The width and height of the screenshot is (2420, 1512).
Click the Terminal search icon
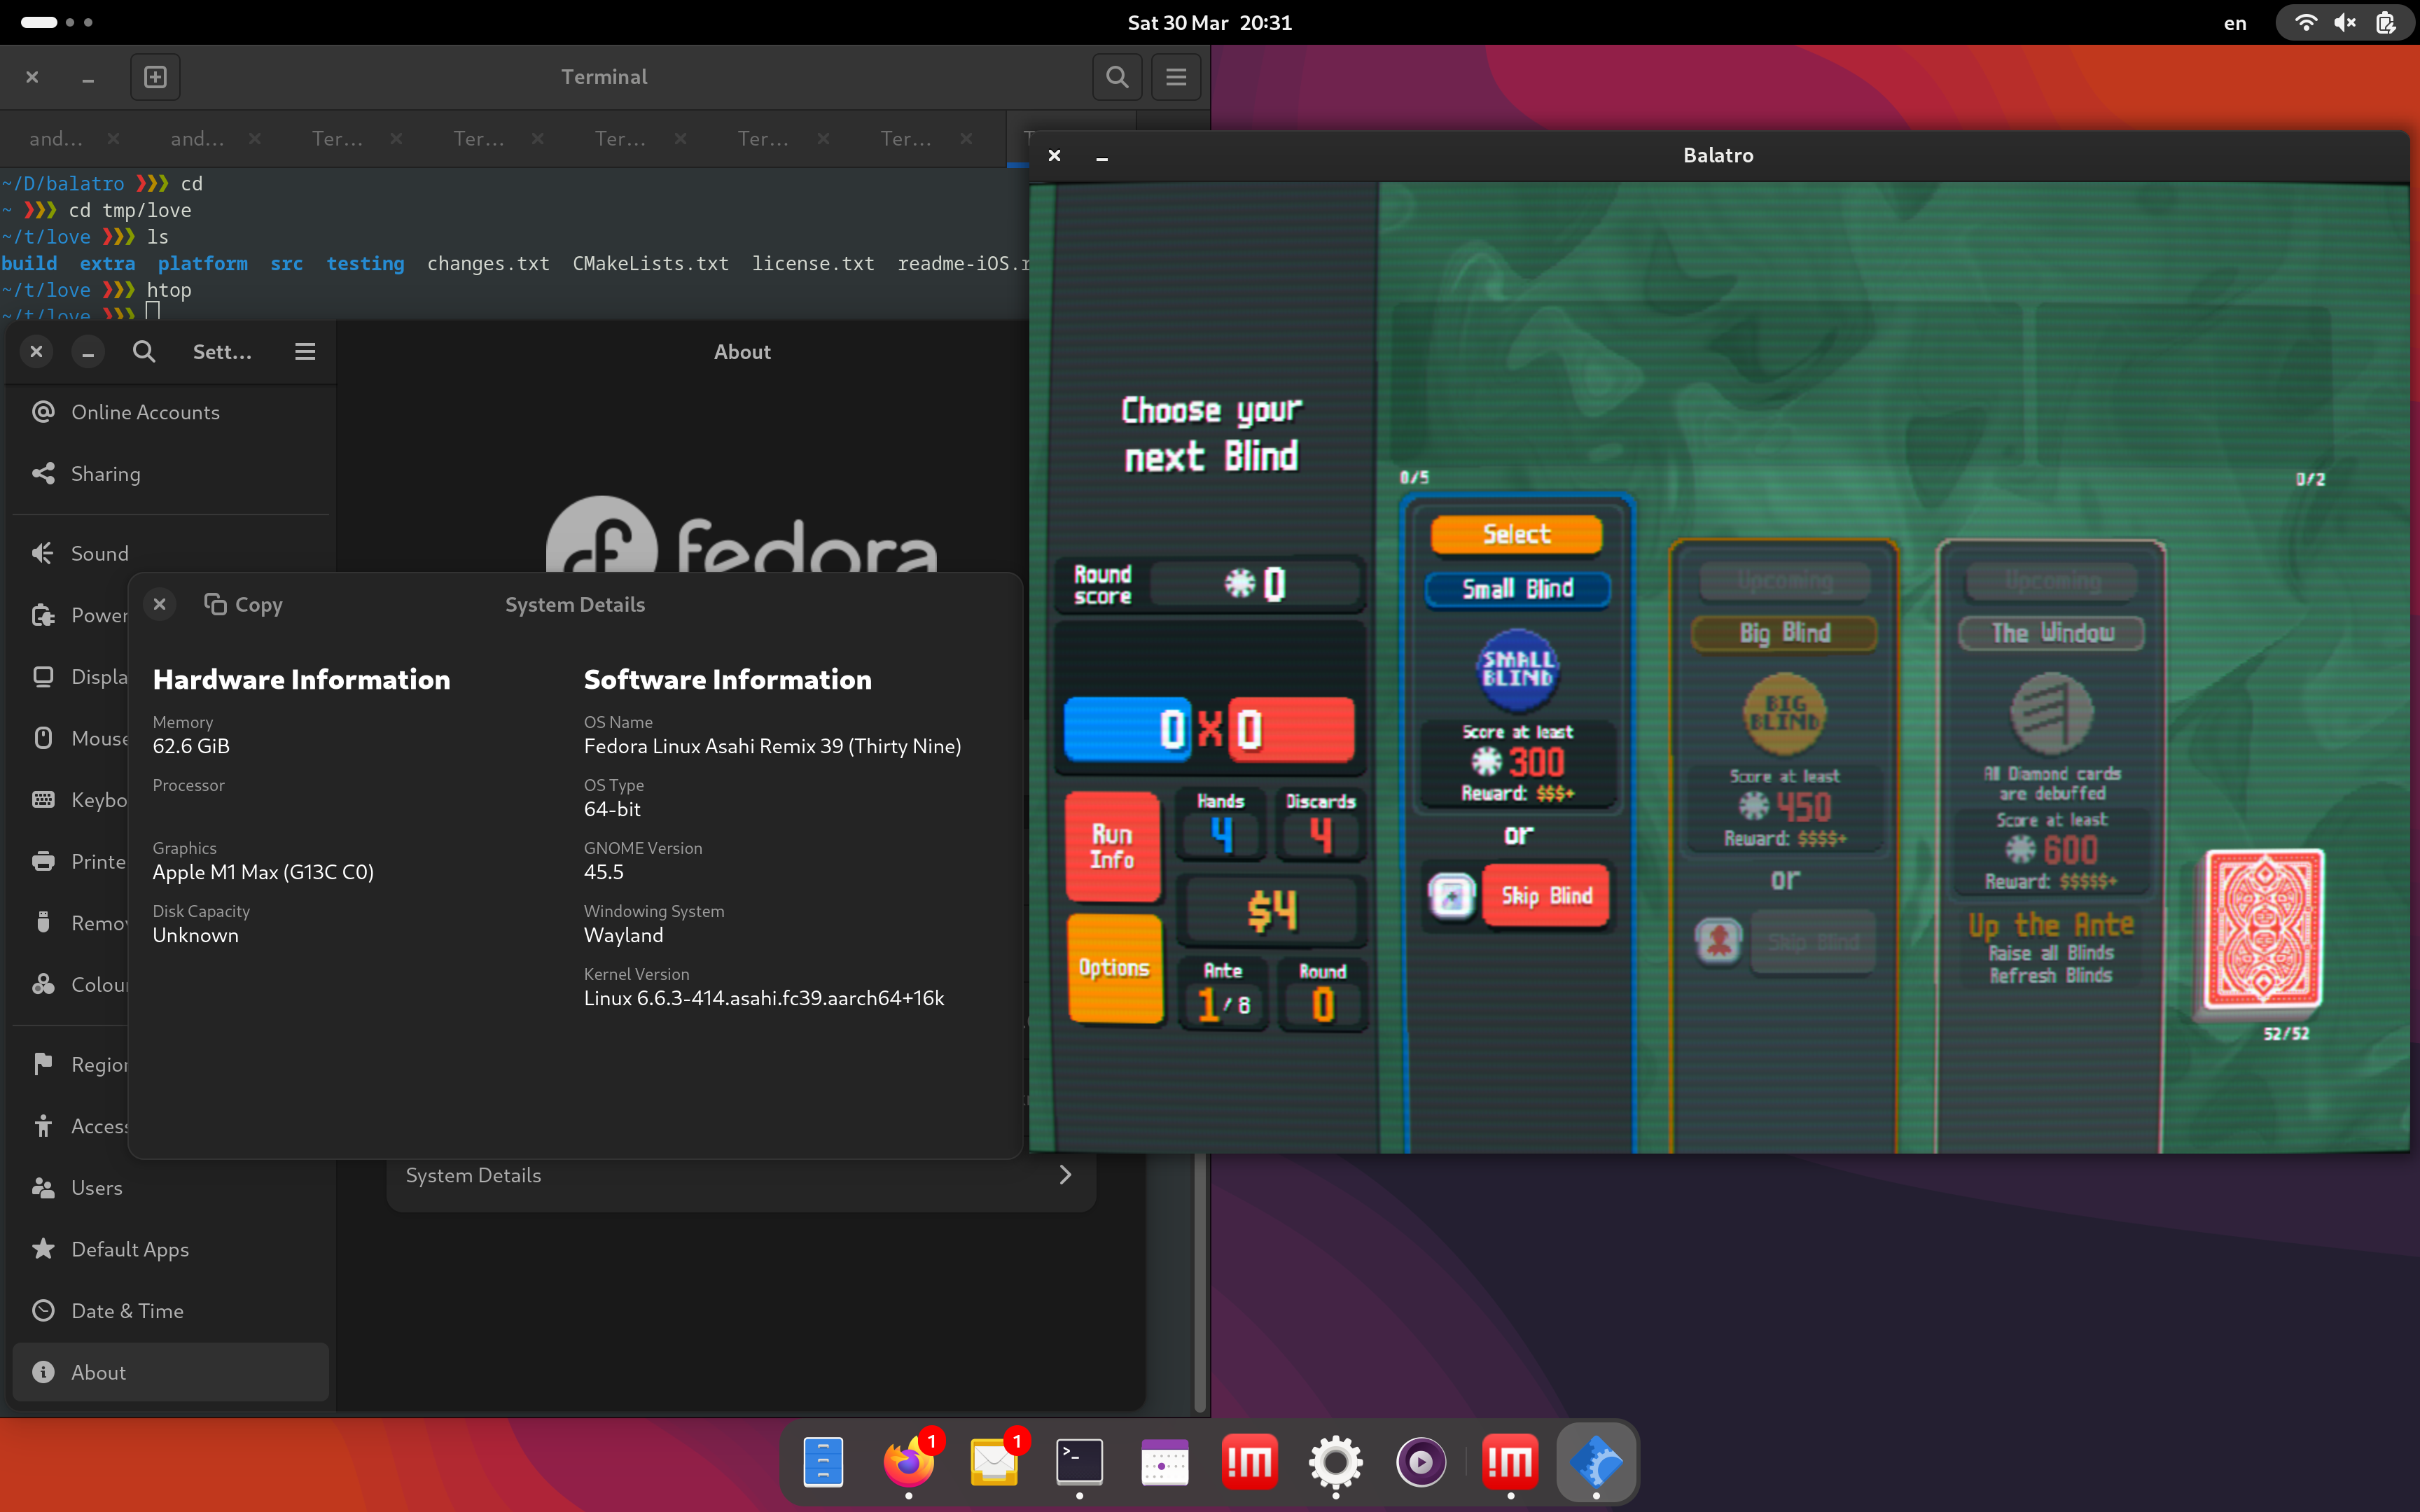point(1117,77)
